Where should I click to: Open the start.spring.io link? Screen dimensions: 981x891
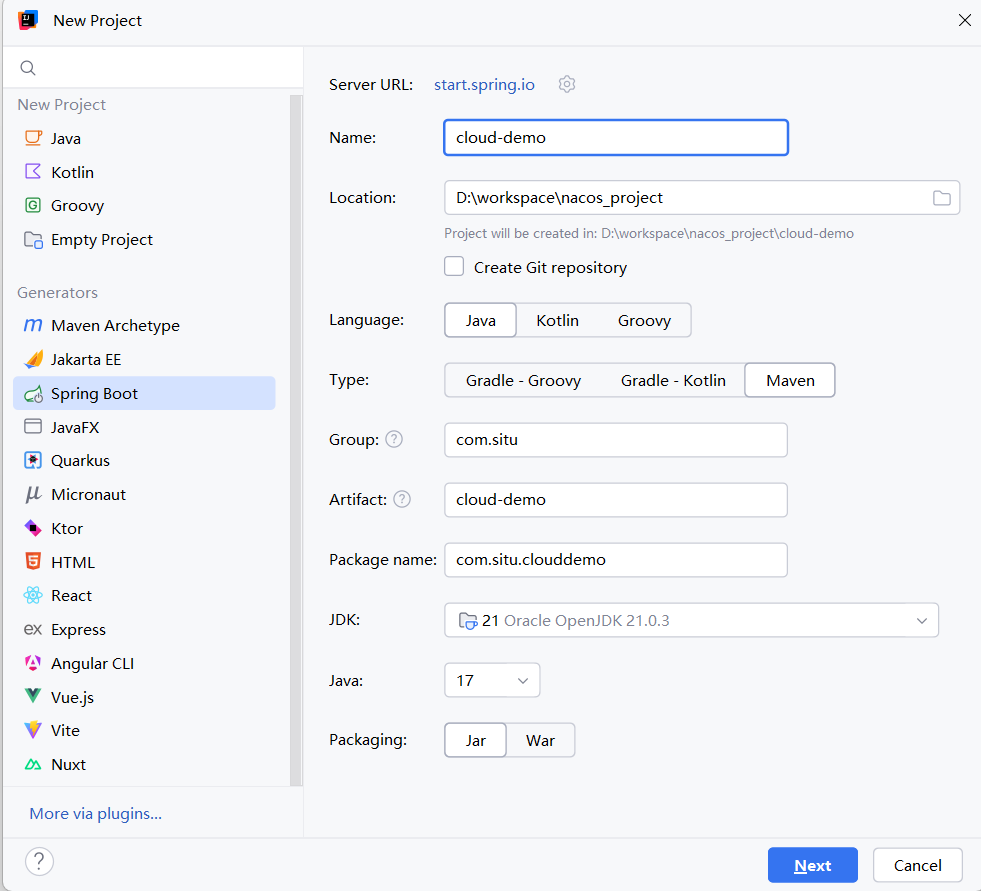point(484,84)
